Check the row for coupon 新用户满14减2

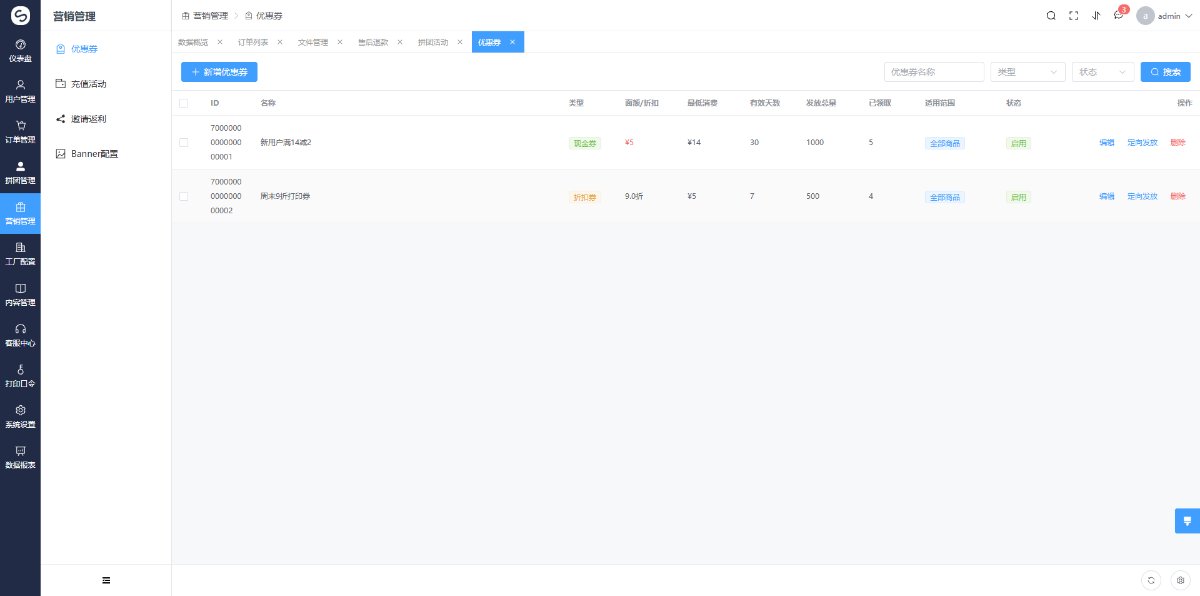point(183,143)
